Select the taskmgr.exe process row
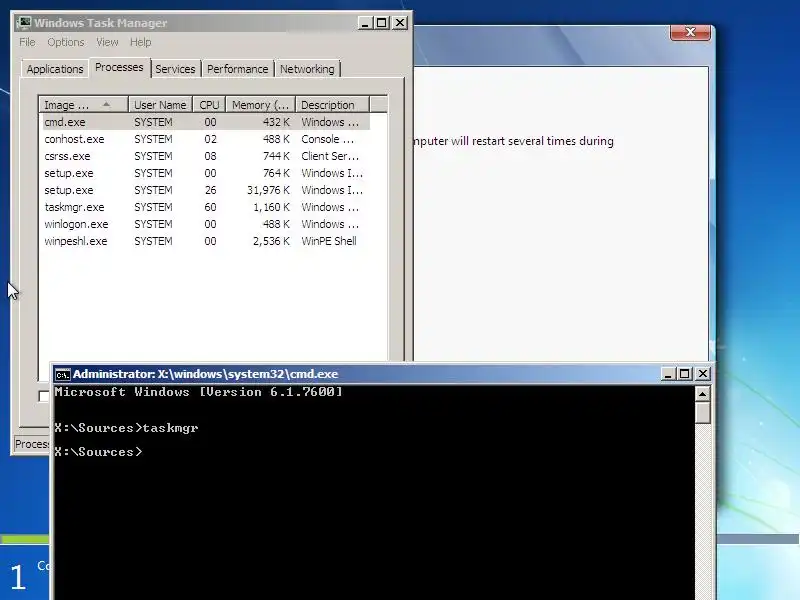 coord(206,207)
